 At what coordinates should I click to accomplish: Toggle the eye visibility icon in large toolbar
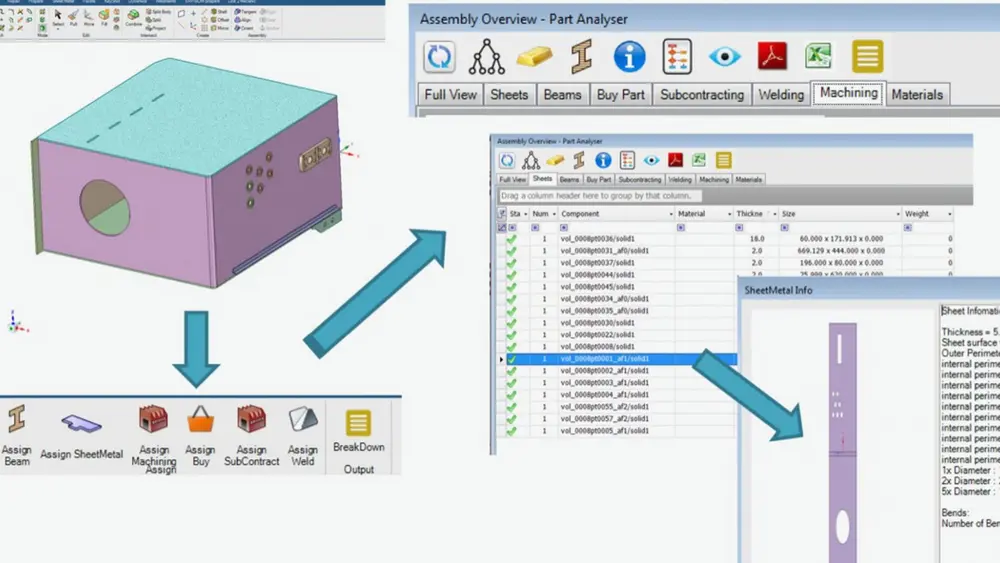(x=724, y=57)
